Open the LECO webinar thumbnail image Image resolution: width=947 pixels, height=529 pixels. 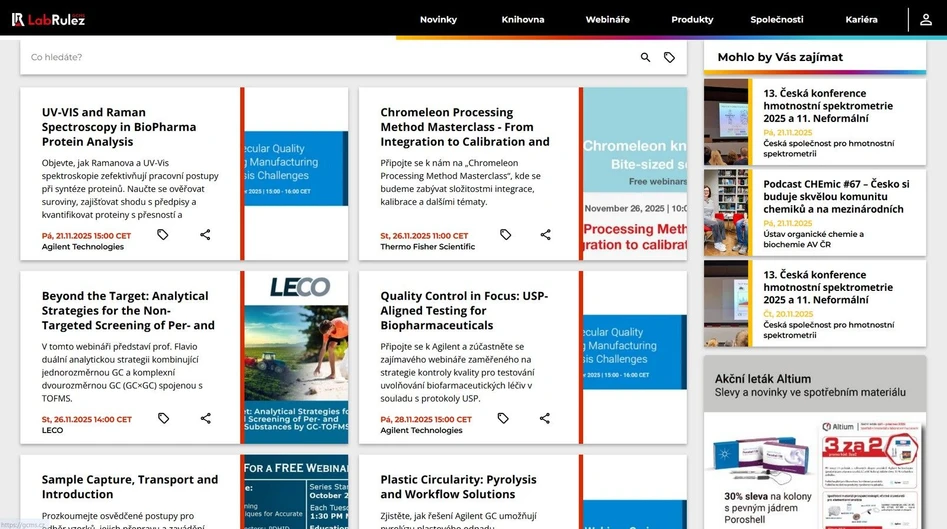click(x=297, y=357)
